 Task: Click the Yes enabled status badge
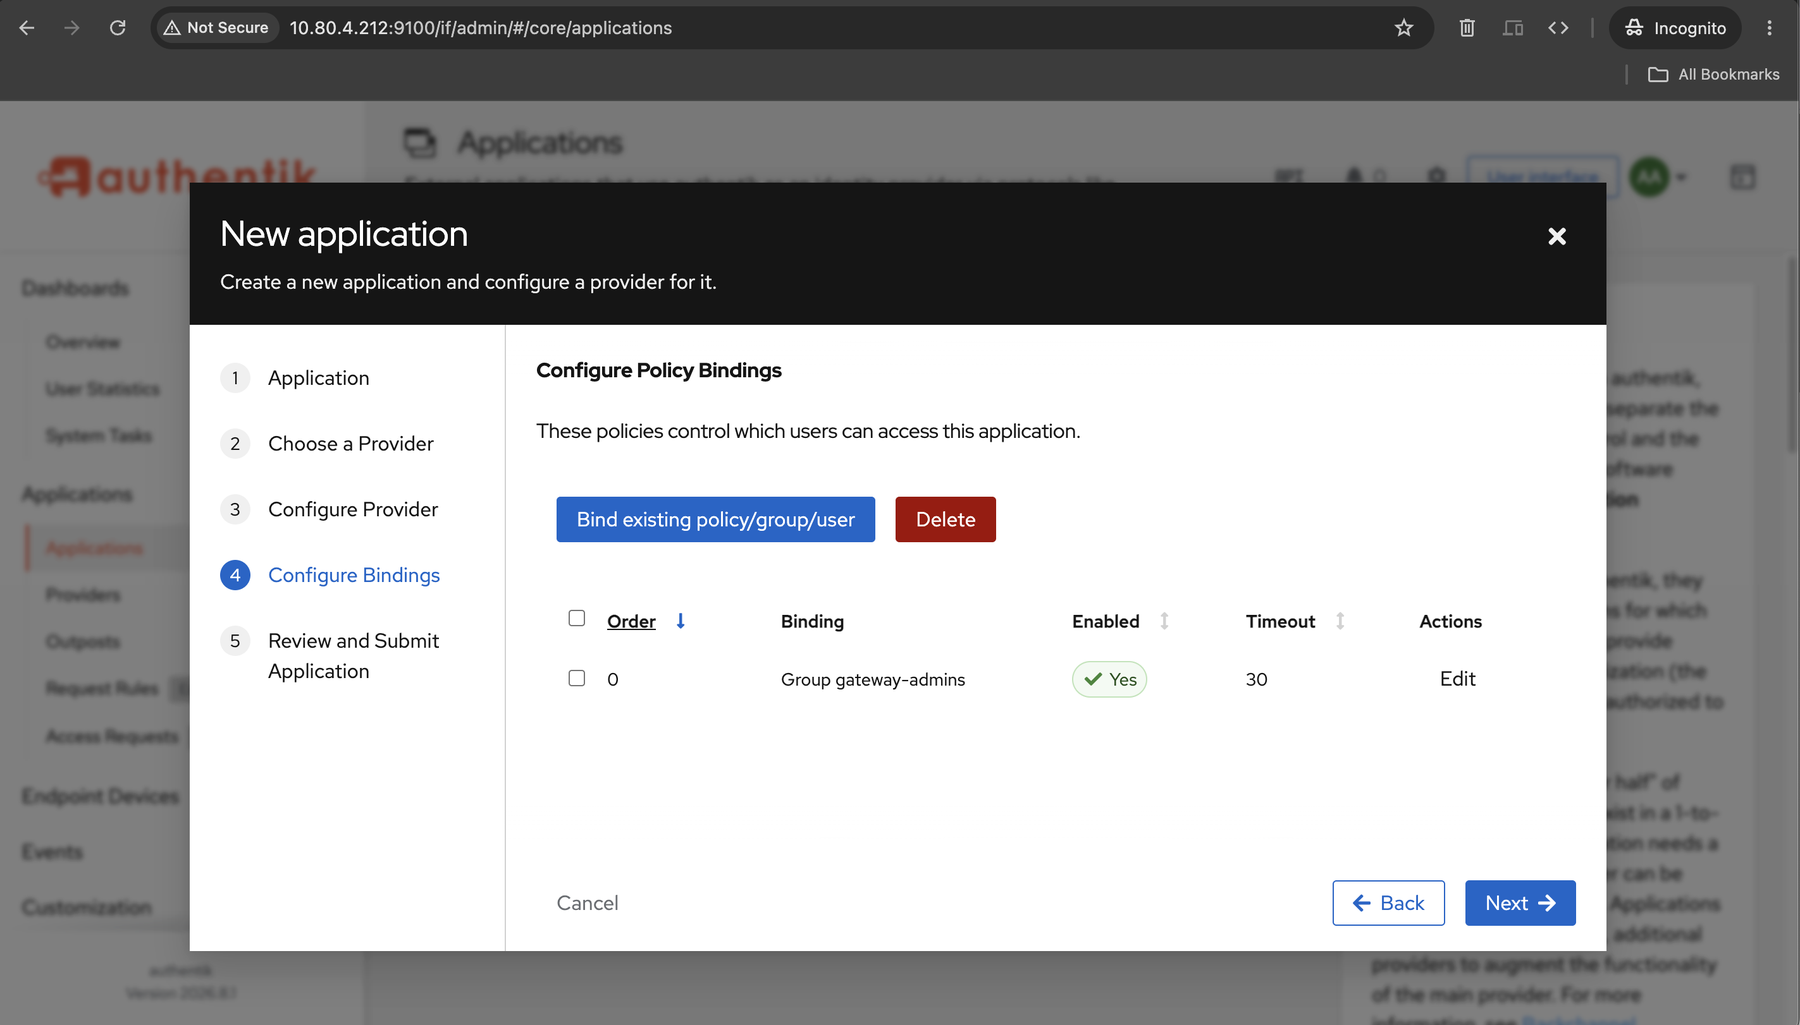point(1109,679)
